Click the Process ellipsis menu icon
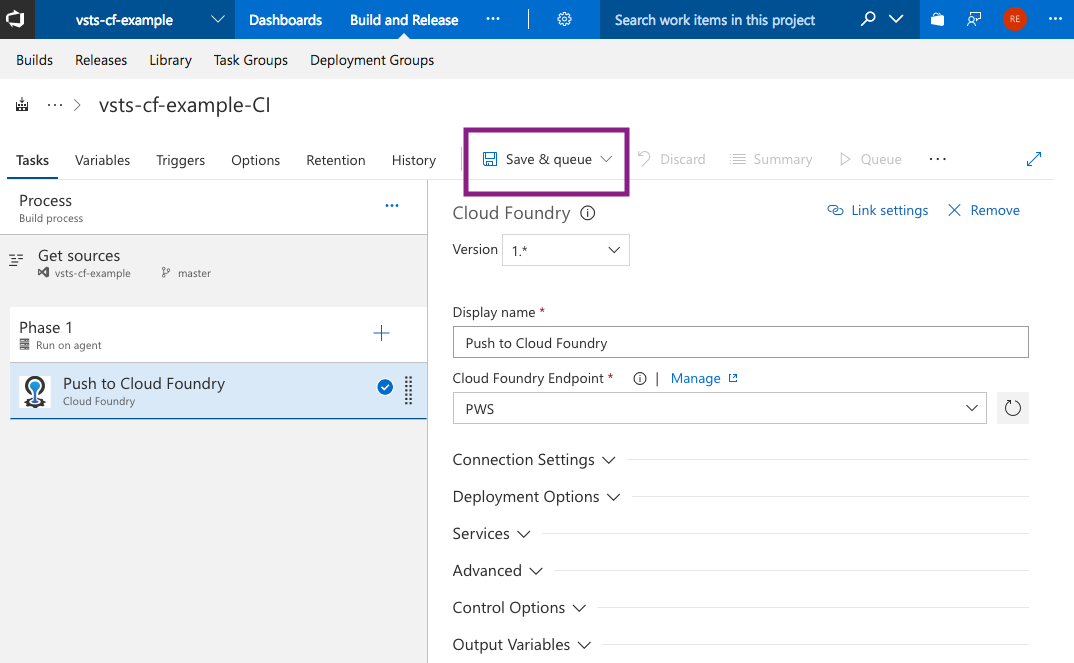The width and height of the screenshot is (1074, 663). coord(392,206)
